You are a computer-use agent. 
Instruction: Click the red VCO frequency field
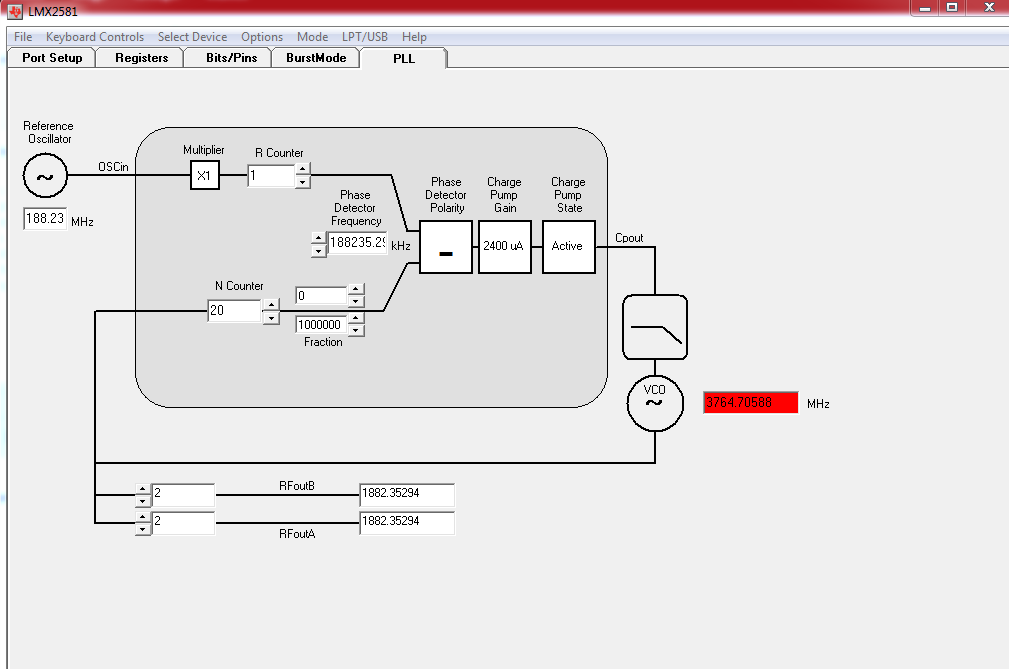click(x=750, y=403)
